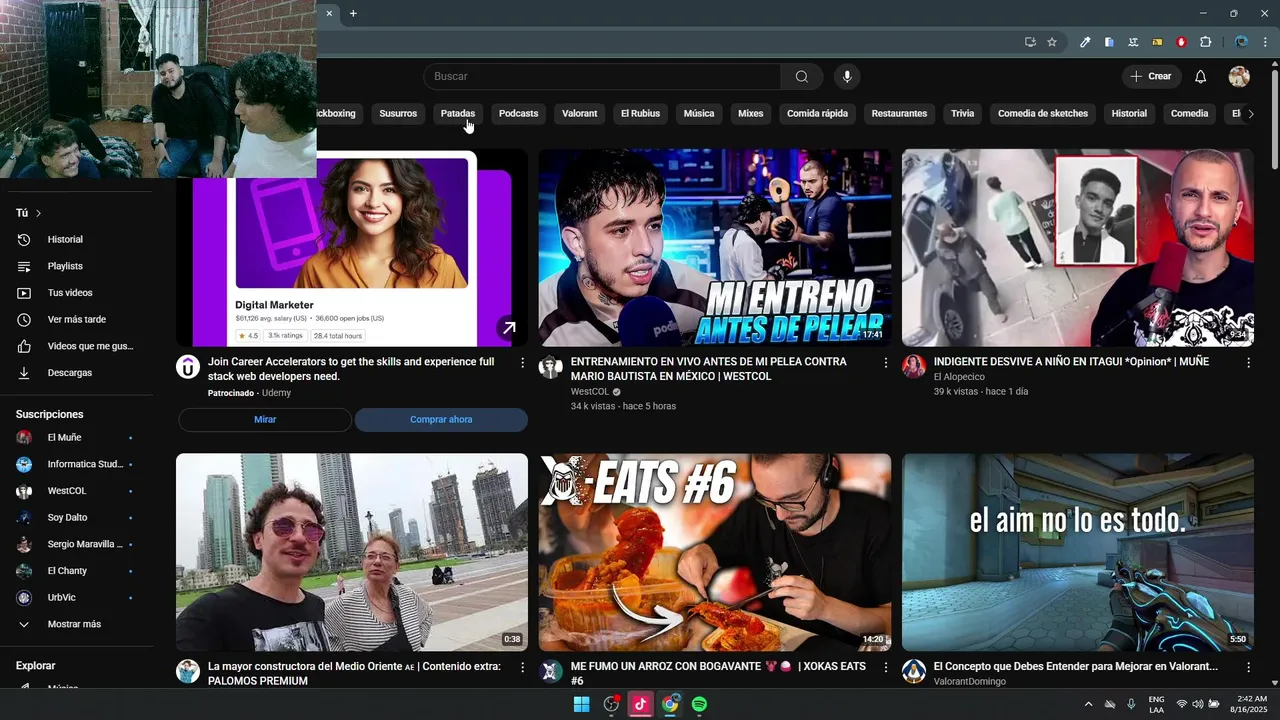The image size is (1280, 720).
Task: Play the MI ENTRENO ANTES DE PELEAR thumbnail
Action: tap(715, 248)
